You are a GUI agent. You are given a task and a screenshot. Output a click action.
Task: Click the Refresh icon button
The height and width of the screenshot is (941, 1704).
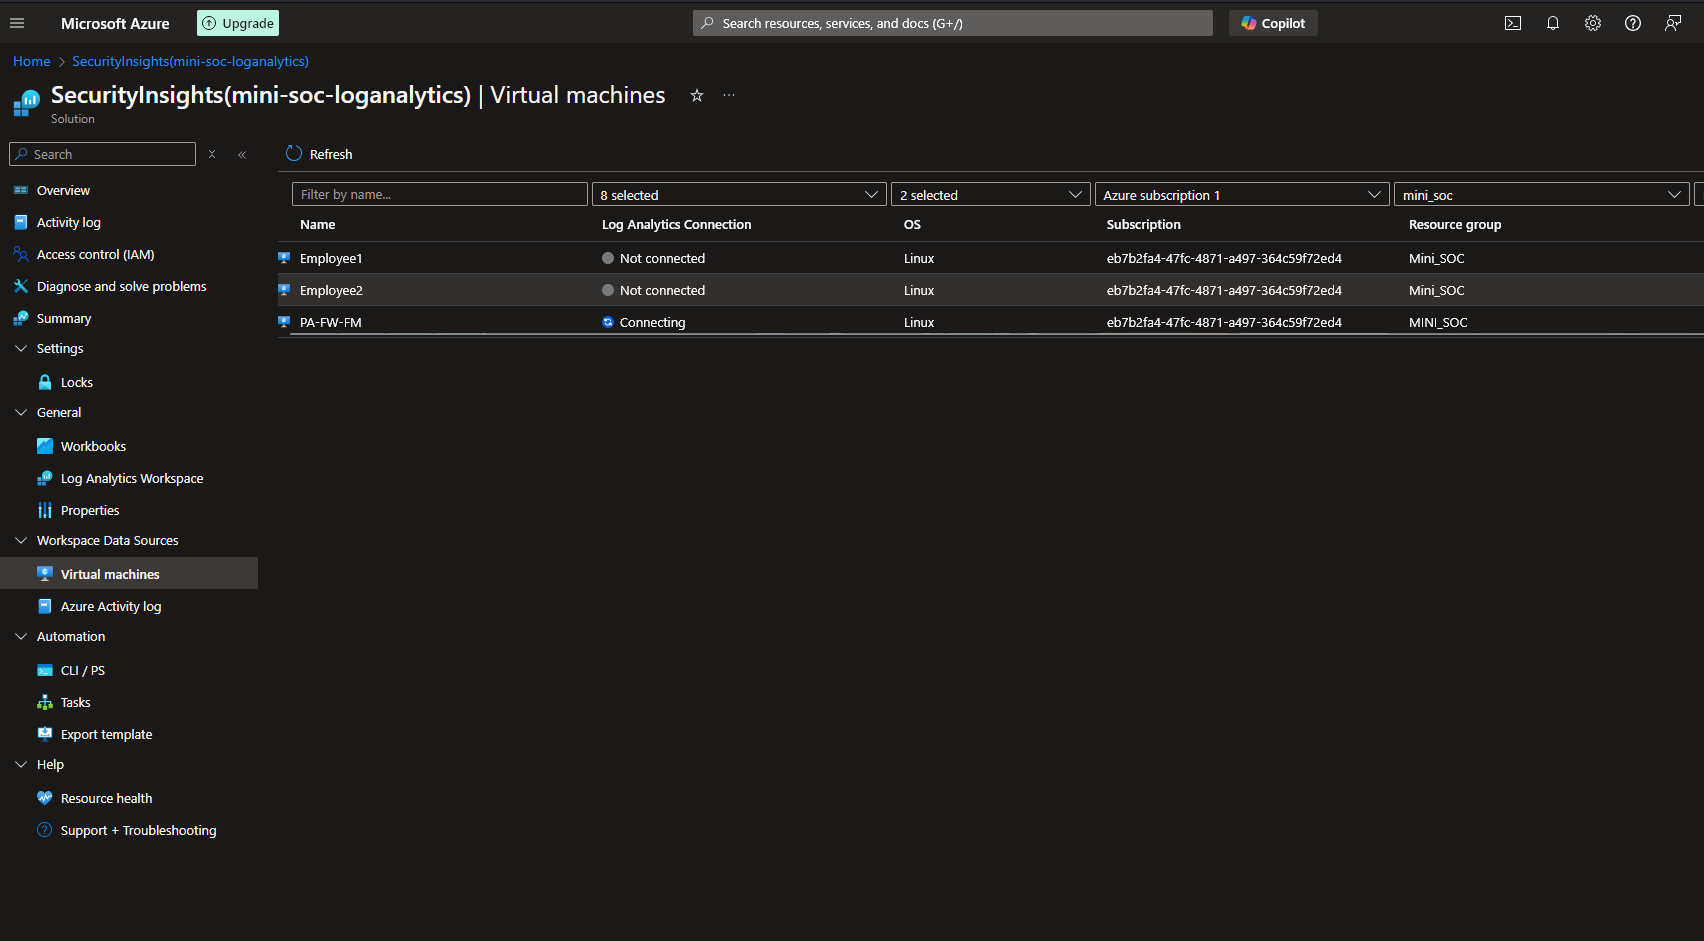coord(294,154)
